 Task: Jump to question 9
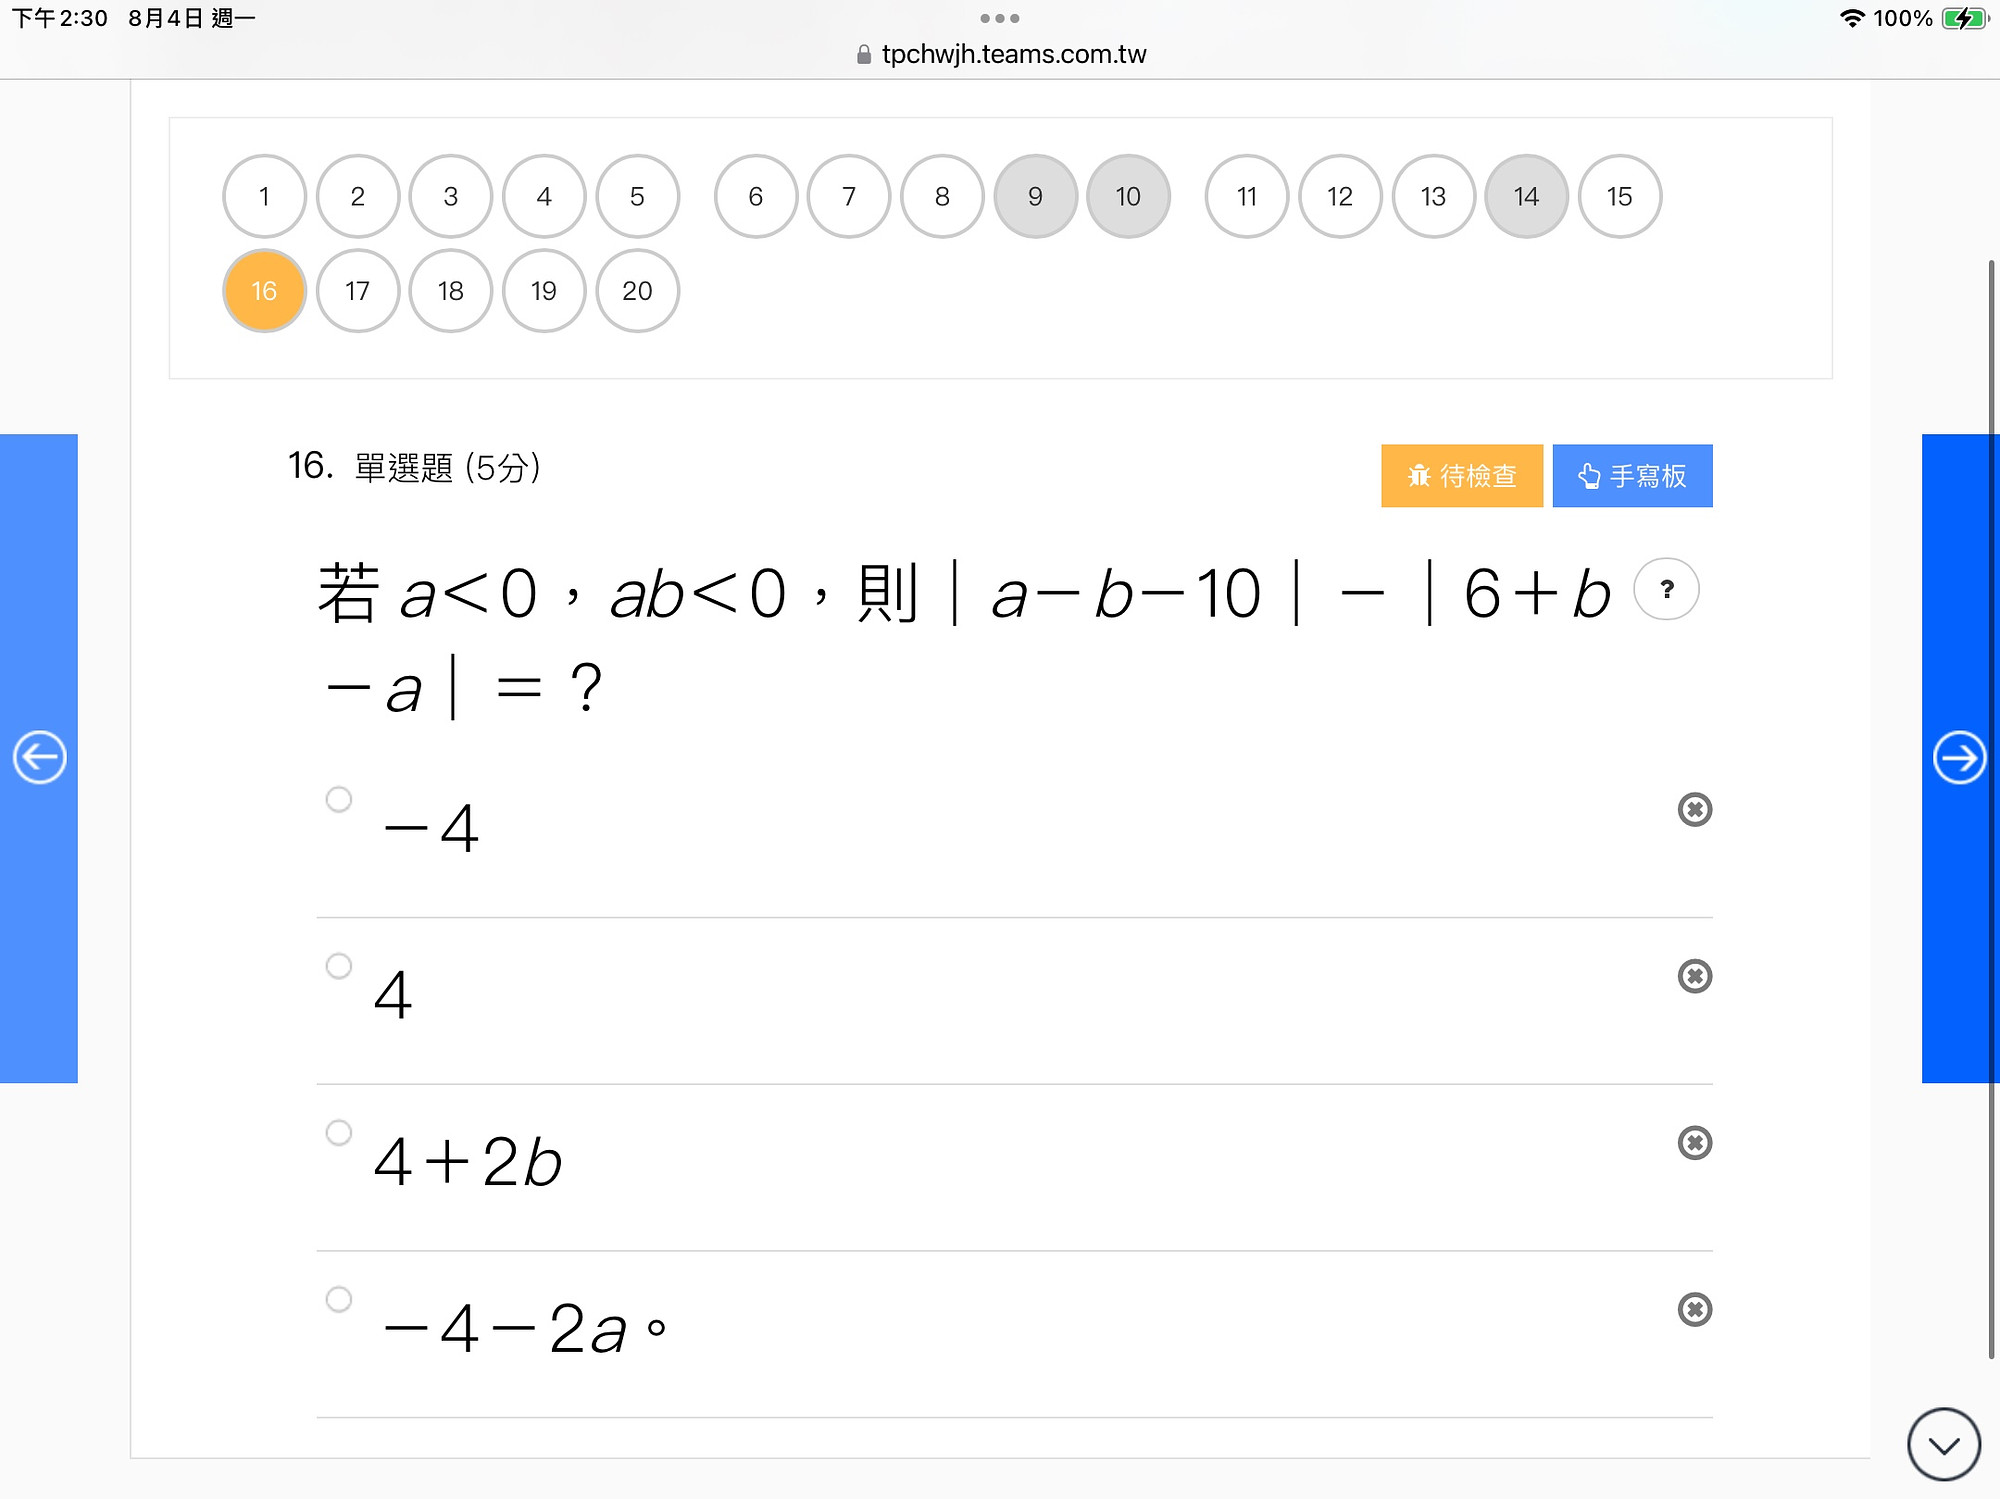point(1035,196)
